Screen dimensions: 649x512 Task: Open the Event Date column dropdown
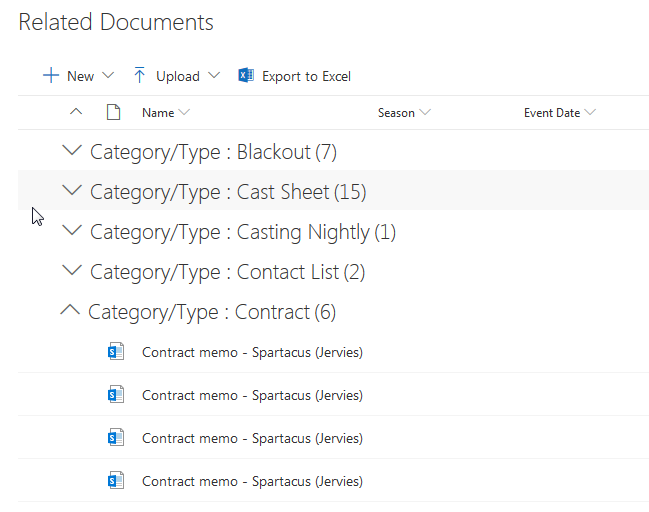tap(590, 113)
